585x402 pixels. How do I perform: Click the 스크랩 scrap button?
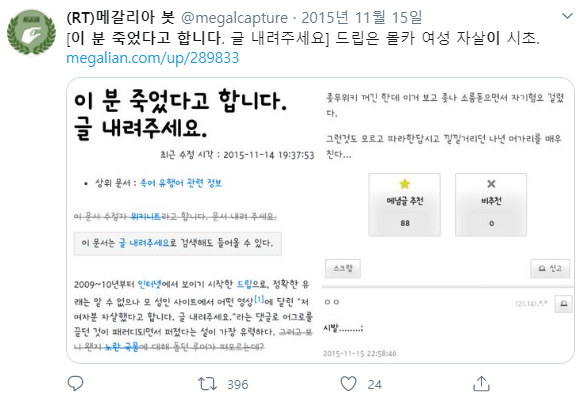click(x=343, y=268)
